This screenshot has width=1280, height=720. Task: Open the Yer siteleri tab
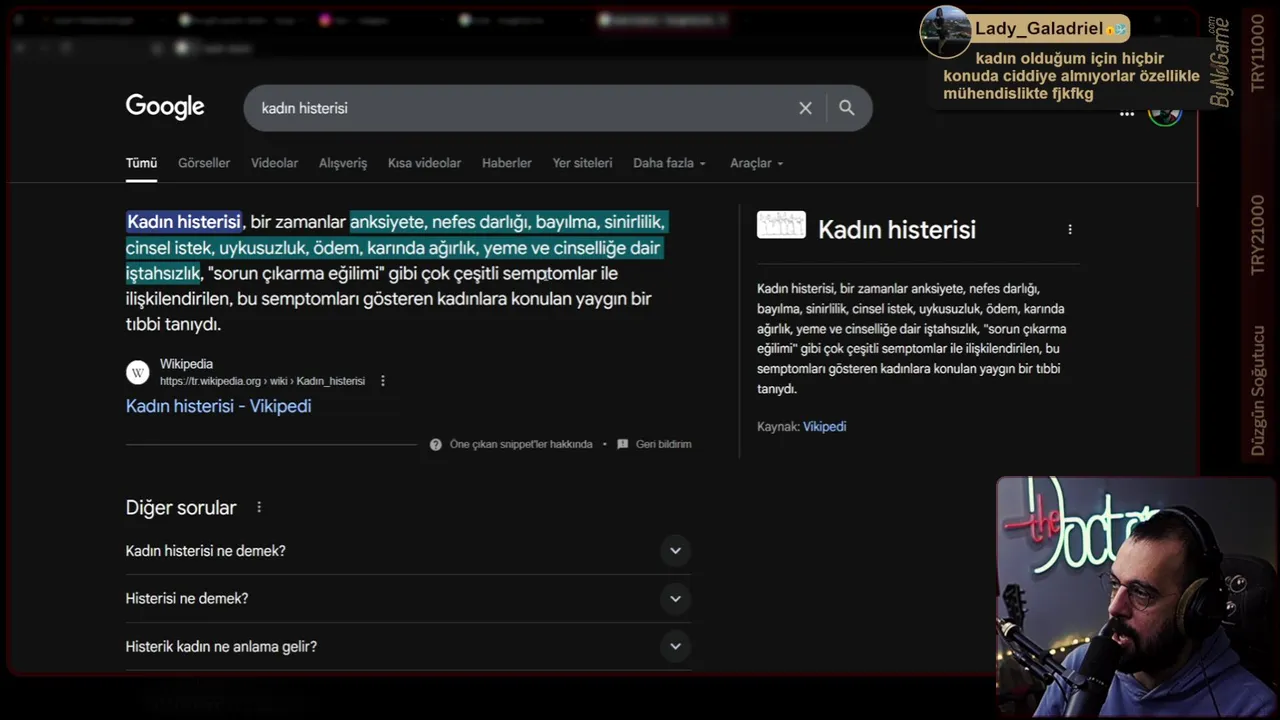coord(582,163)
